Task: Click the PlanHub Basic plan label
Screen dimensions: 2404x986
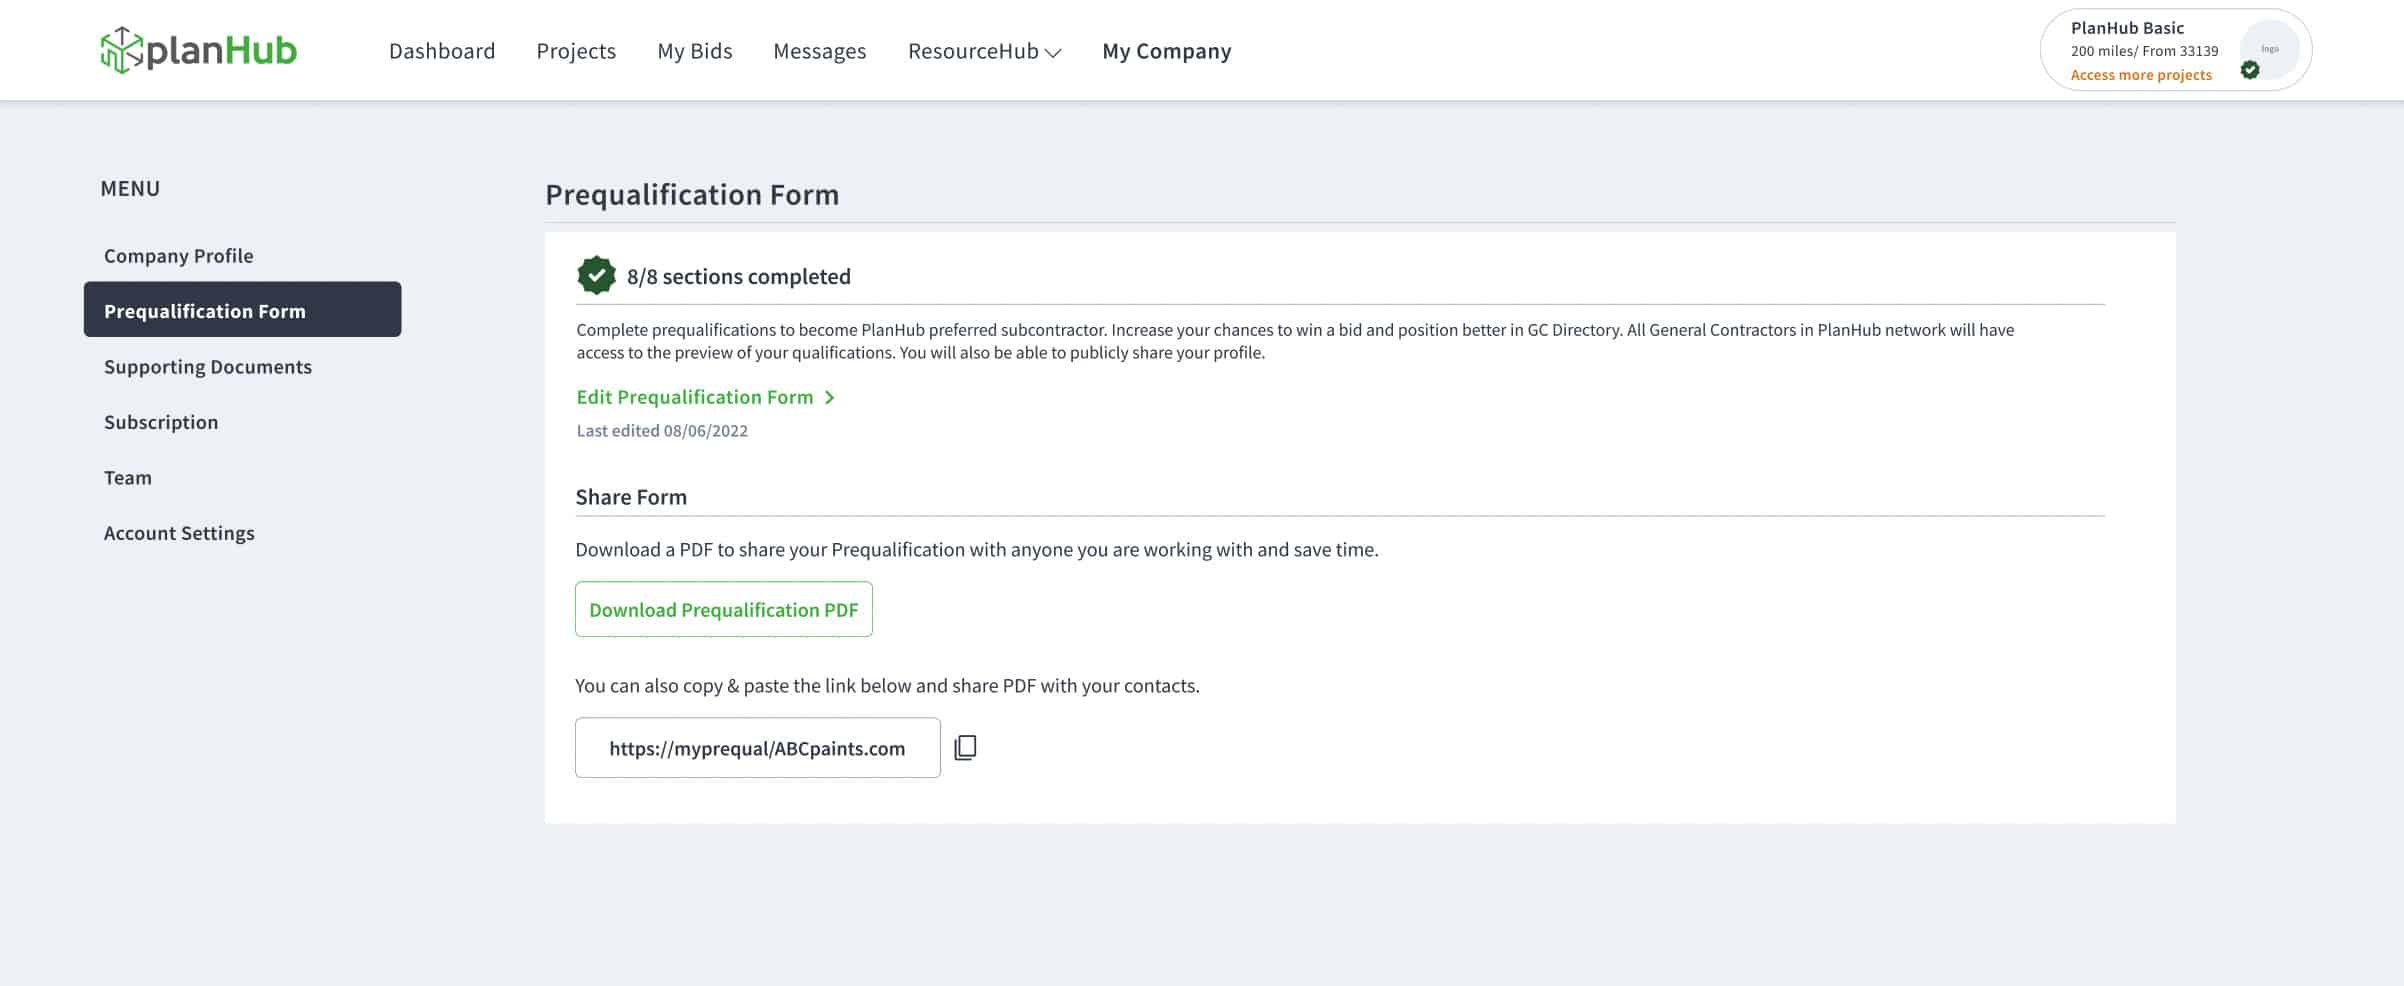Action: pyautogui.click(x=2127, y=28)
